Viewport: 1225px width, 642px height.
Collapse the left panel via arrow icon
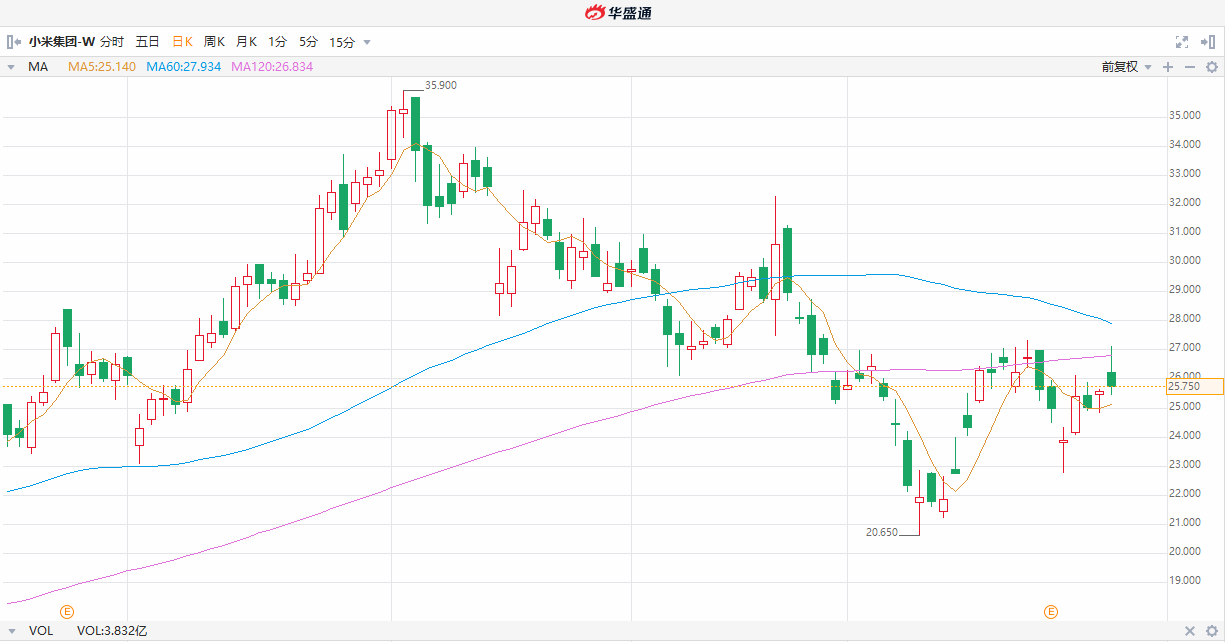[13, 42]
